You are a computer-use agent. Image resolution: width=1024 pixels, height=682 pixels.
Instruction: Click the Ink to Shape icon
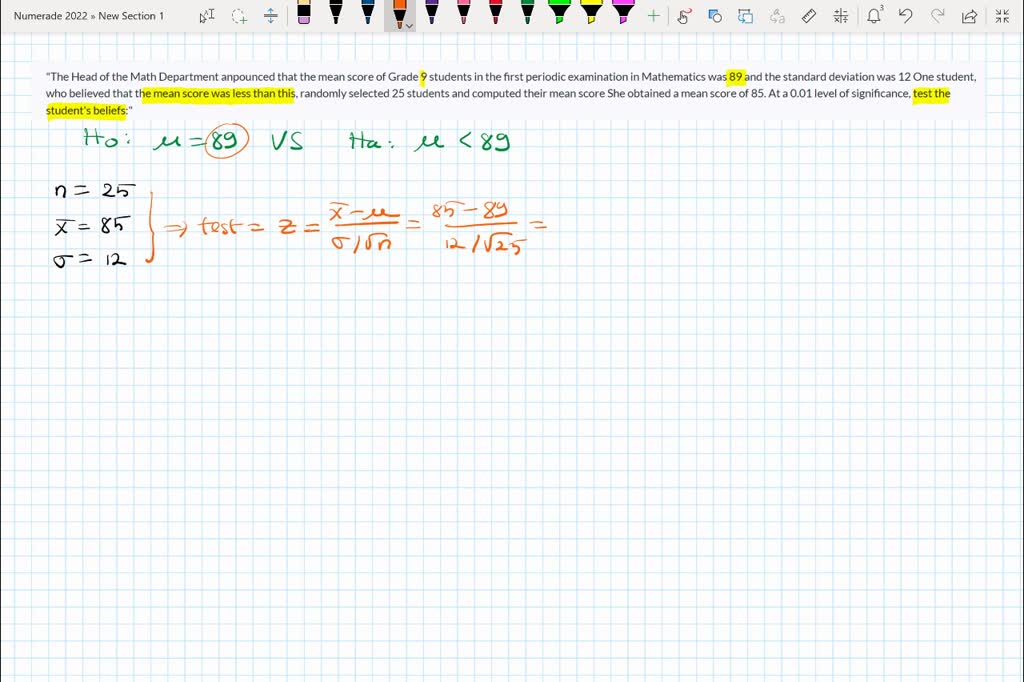(x=746, y=16)
